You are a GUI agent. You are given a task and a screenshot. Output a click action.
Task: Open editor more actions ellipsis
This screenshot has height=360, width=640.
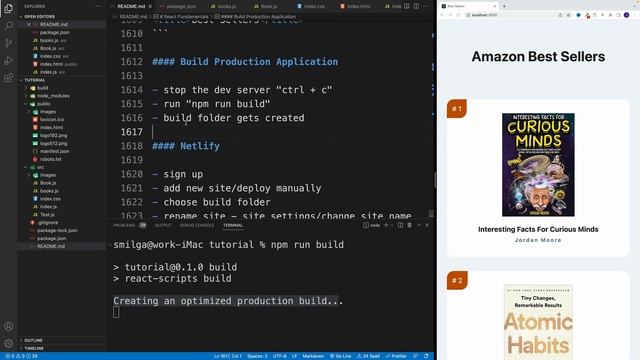[426, 7]
